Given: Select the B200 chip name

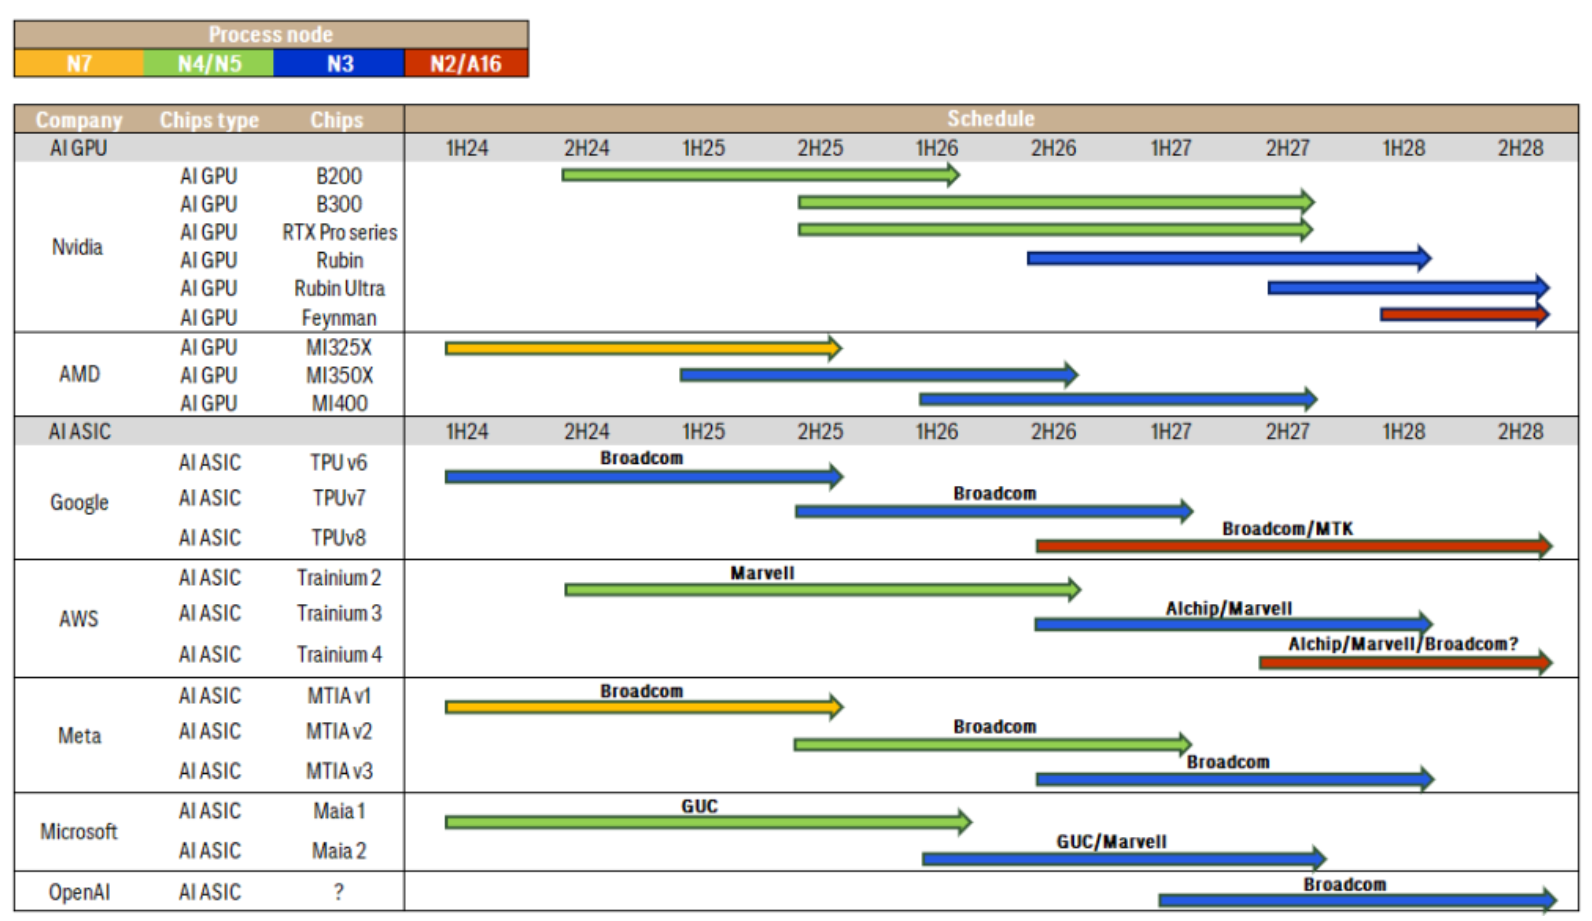Looking at the screenshot, I should [339, 176].
